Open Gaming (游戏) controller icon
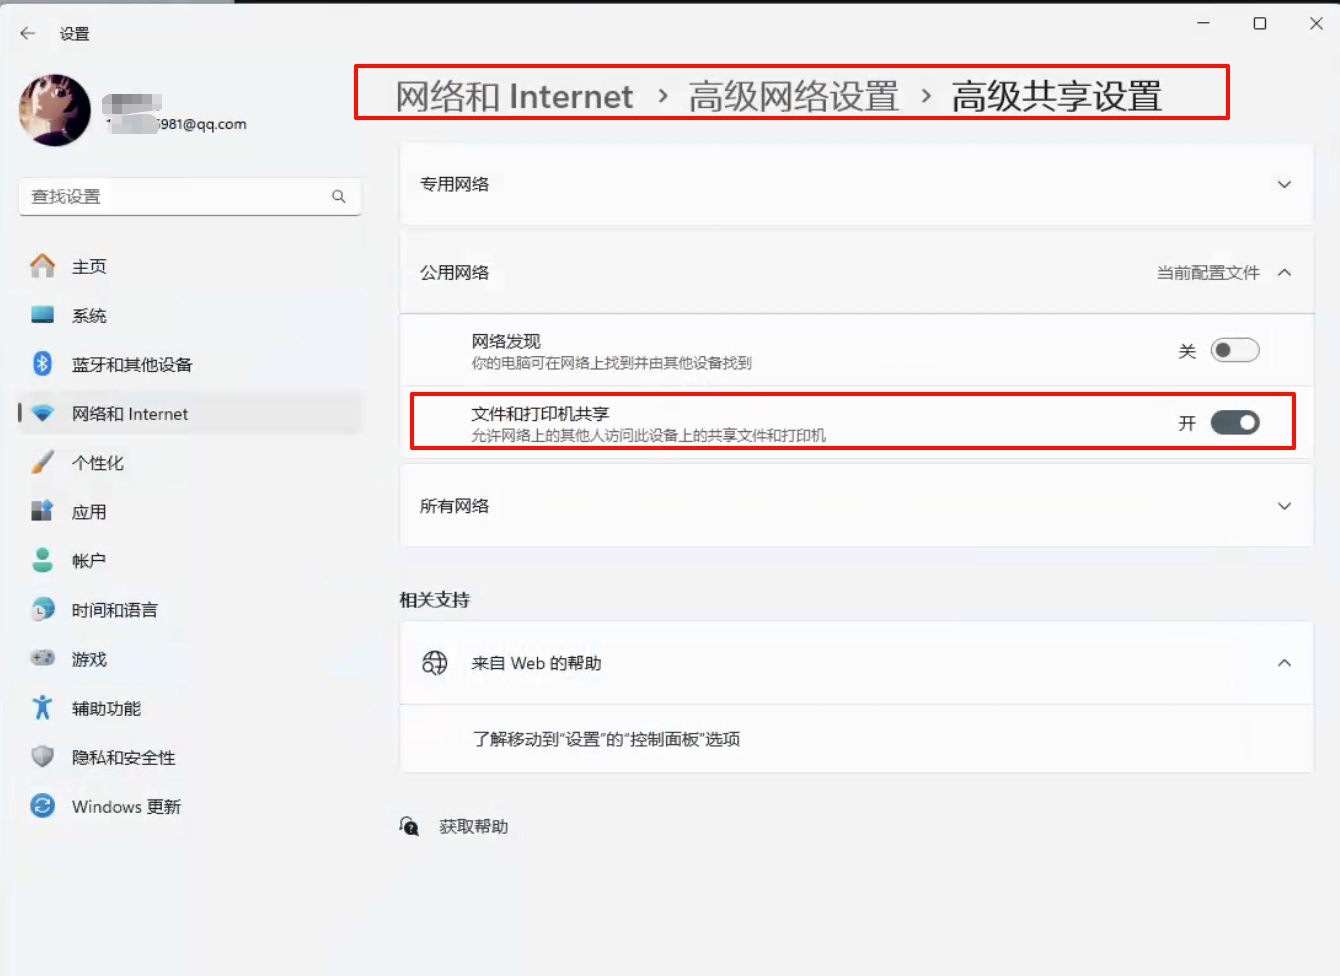 42,658
